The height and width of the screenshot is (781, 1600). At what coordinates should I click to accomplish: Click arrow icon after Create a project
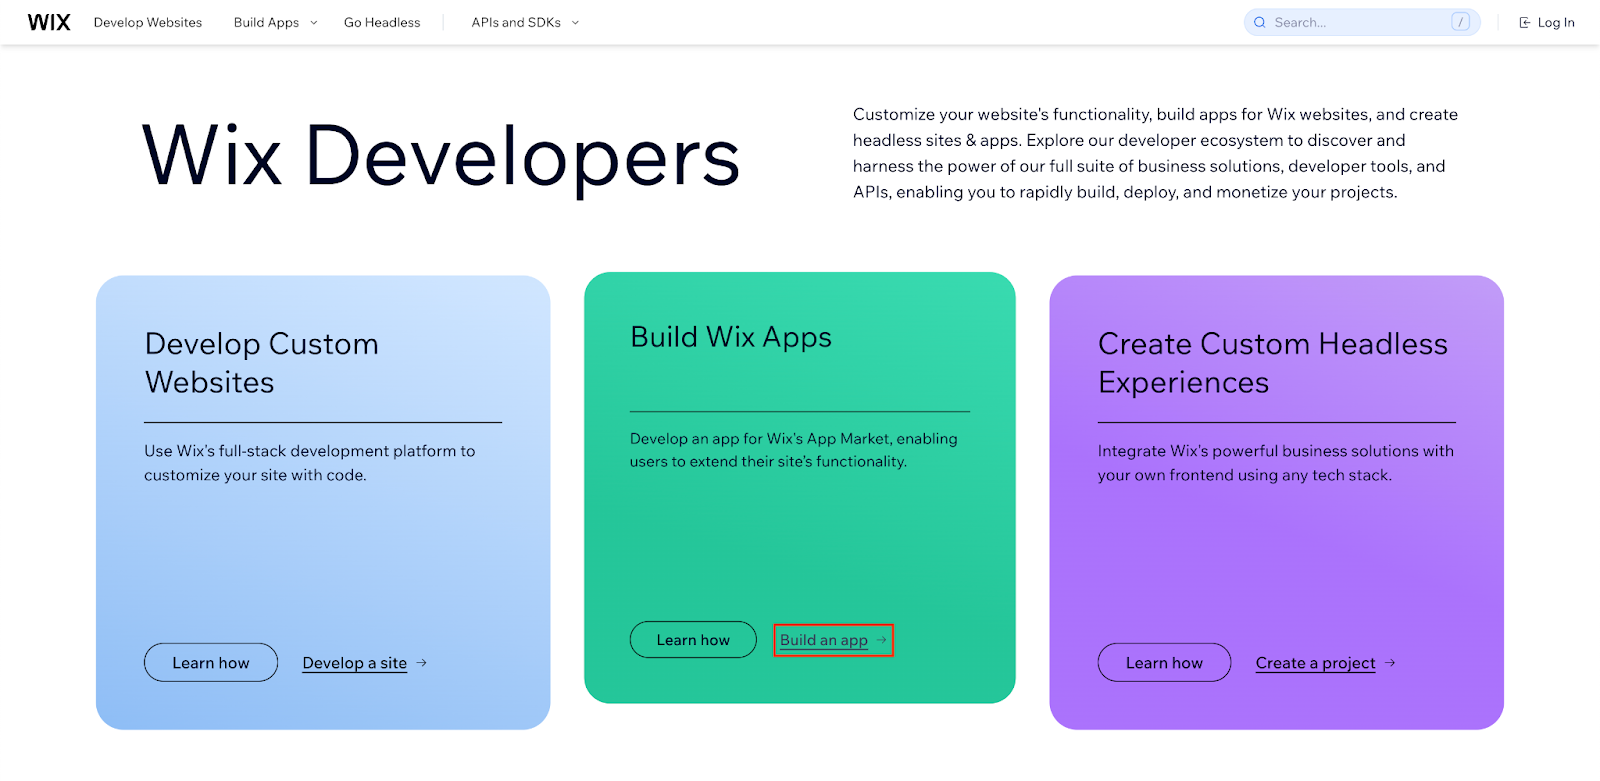point(1390,663)
